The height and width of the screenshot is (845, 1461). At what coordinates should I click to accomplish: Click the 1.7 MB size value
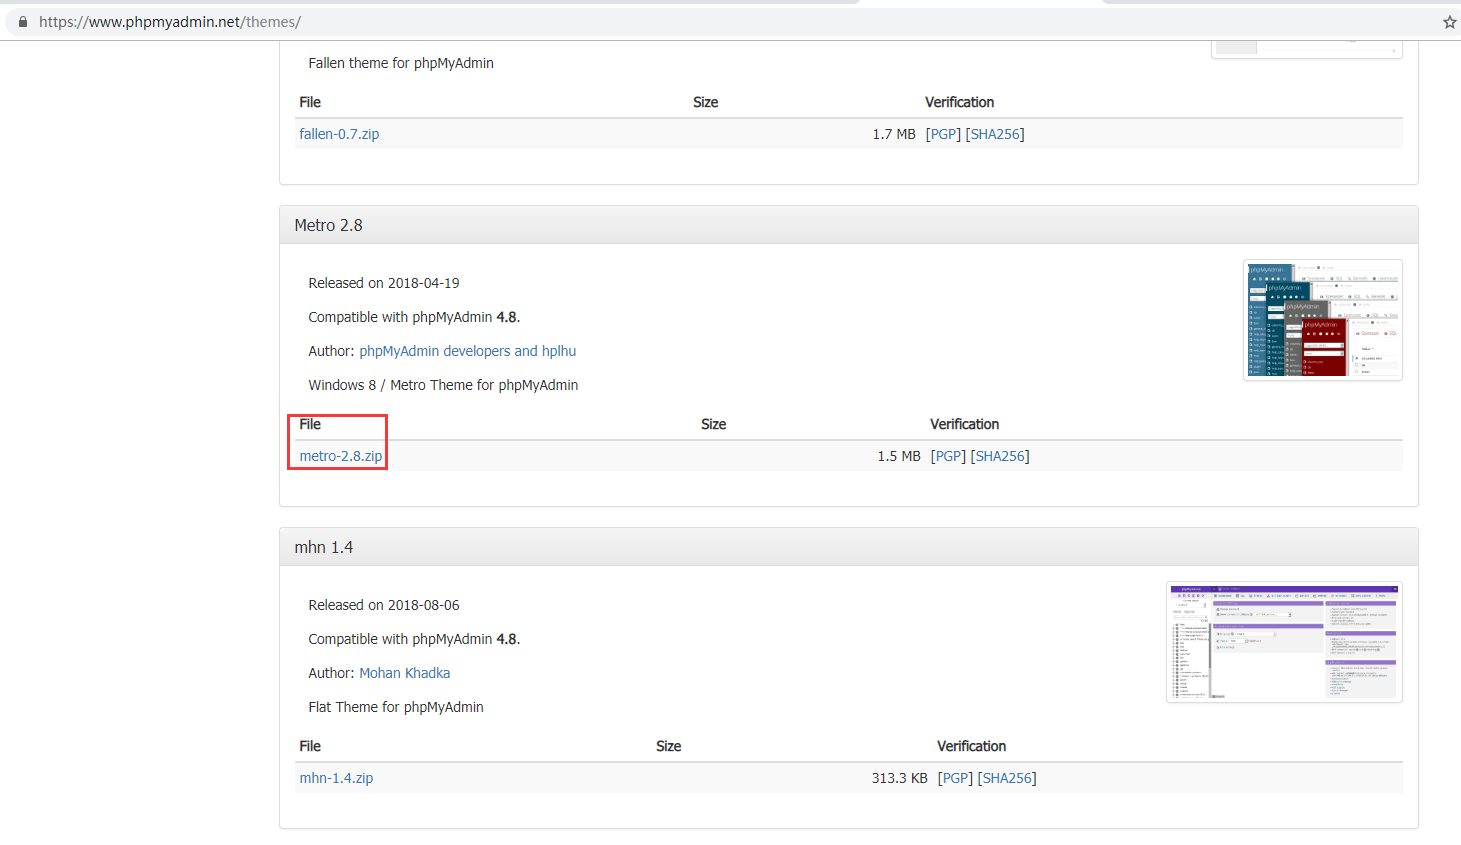point(894,134)
